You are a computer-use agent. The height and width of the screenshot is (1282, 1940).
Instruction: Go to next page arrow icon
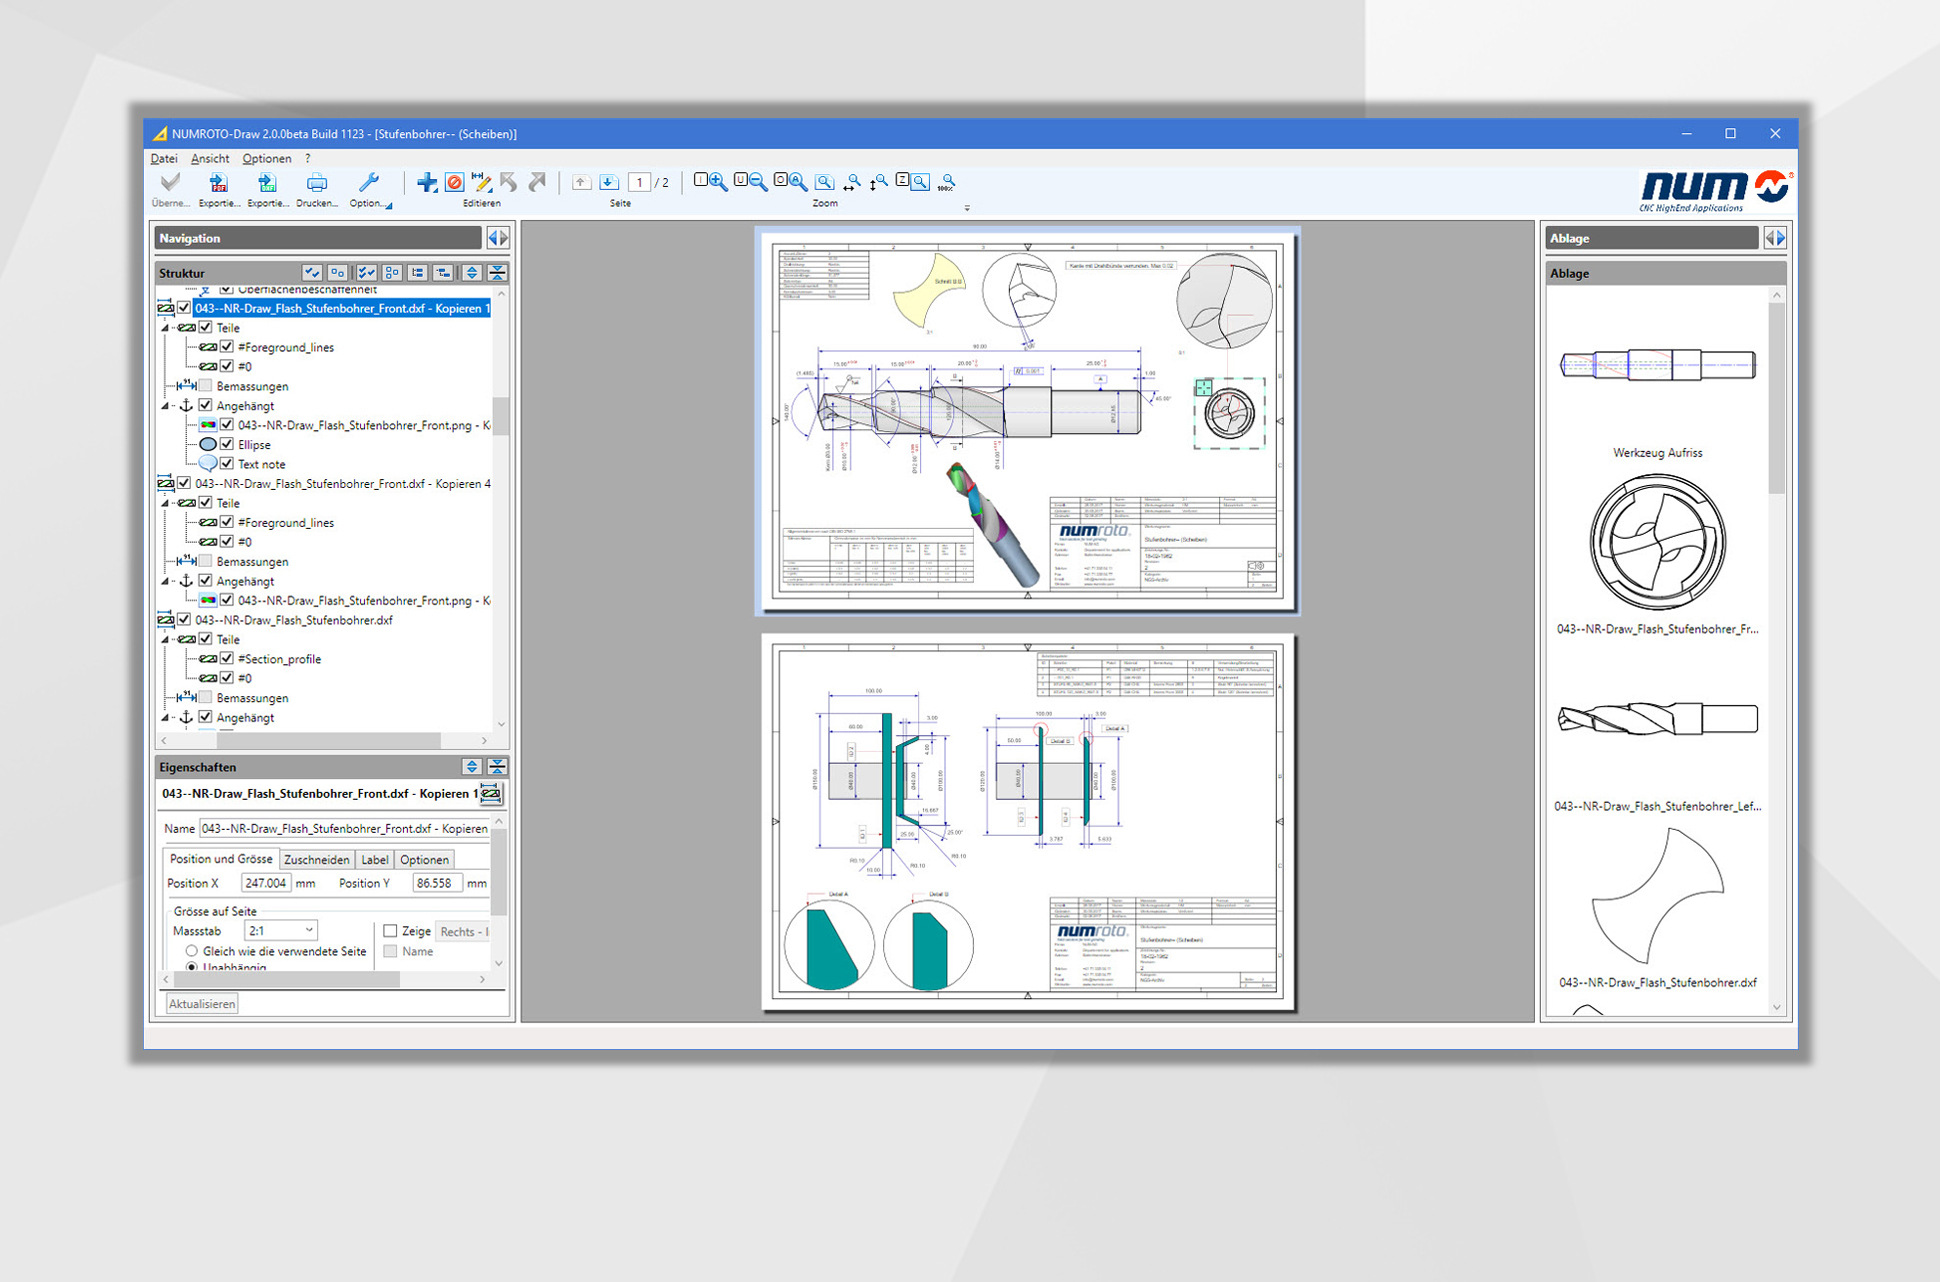(608, 182)
